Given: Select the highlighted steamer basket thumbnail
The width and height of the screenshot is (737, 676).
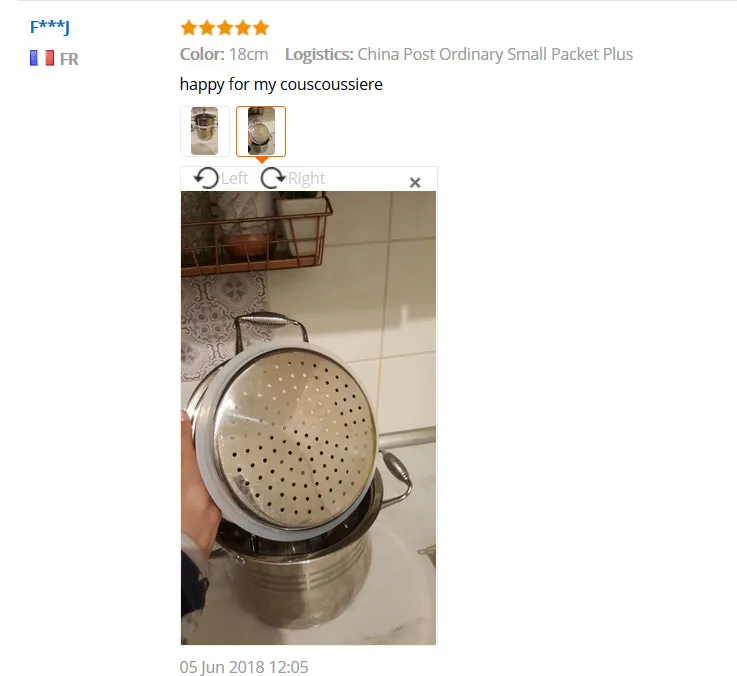Looking at the screenshot, I should 261,131.
